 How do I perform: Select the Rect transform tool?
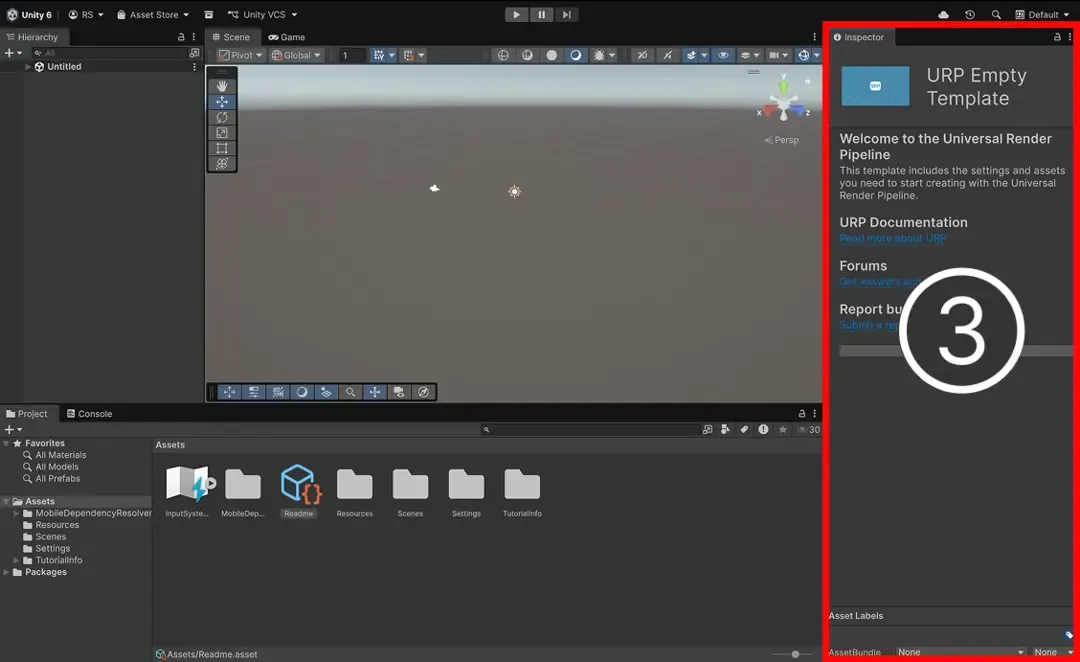222,148
